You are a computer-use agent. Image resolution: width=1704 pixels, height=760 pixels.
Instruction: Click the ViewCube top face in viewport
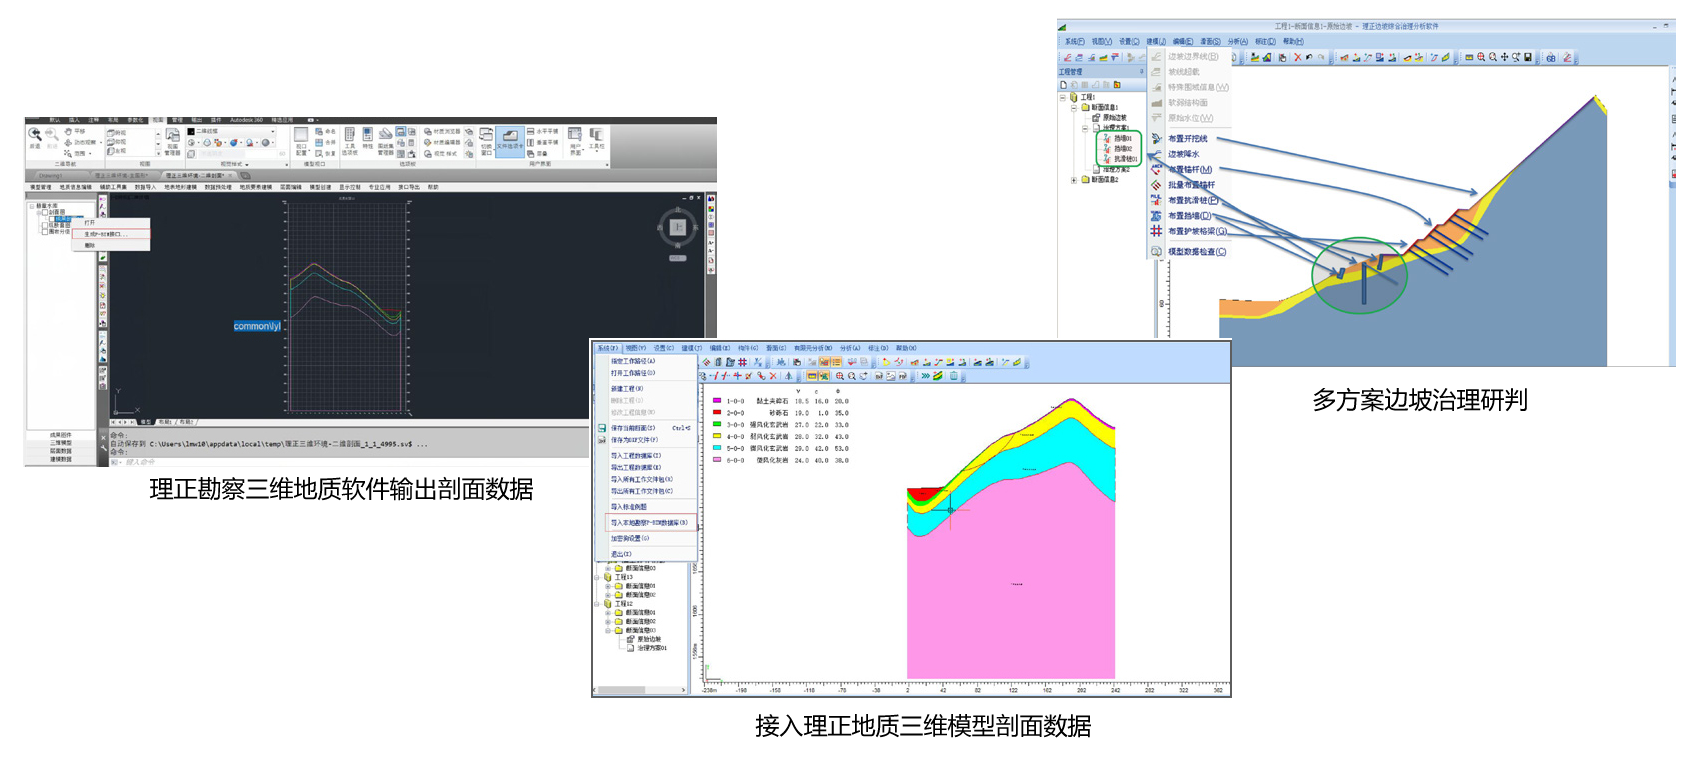677,227
